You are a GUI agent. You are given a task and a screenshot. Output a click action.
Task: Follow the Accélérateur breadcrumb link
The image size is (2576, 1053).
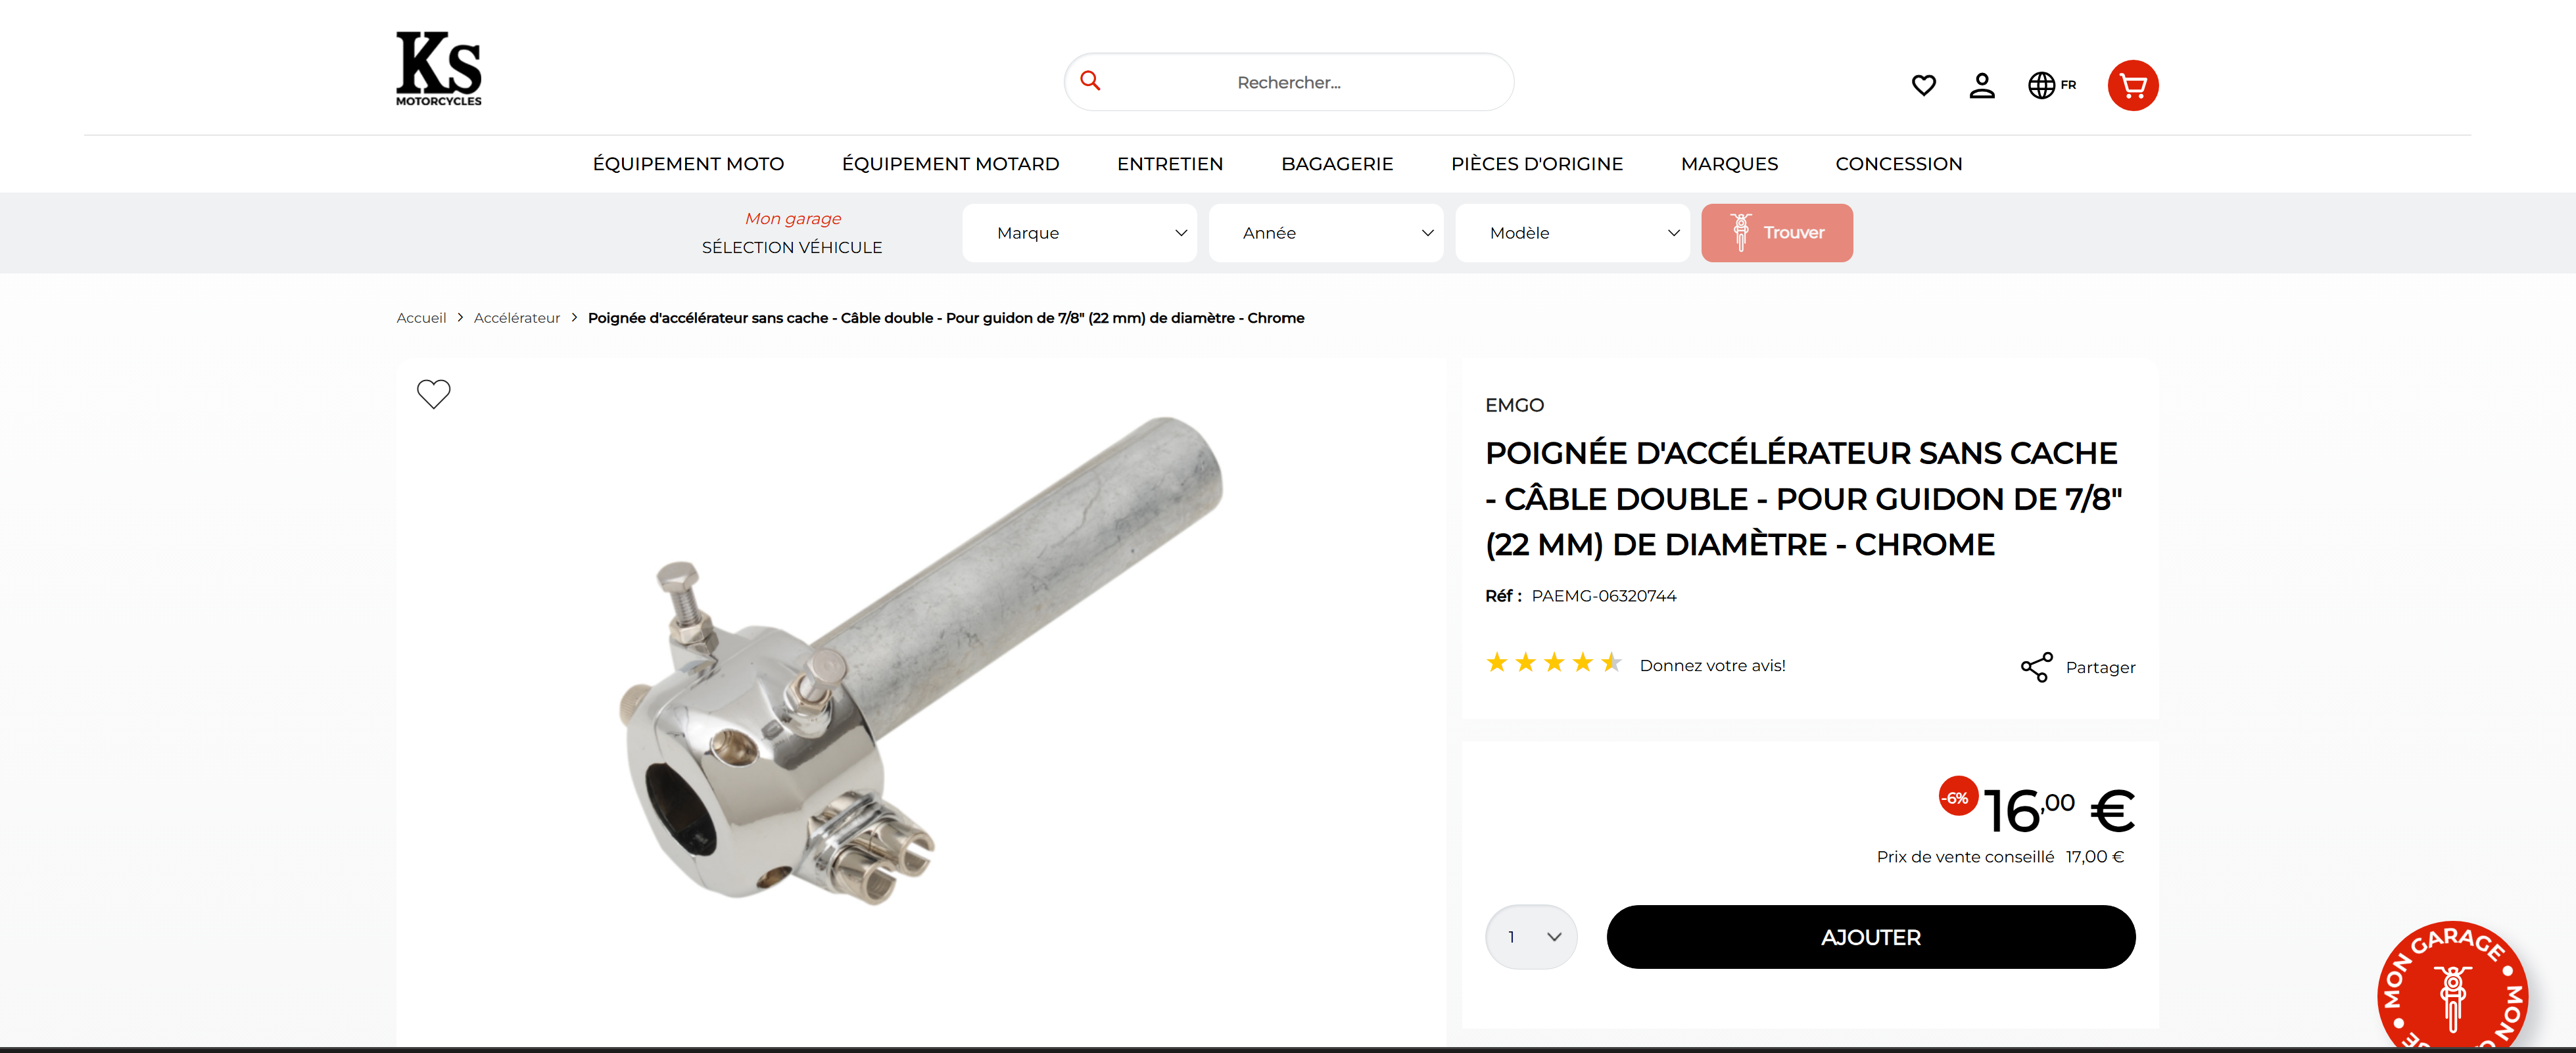[x=516, y=318]
